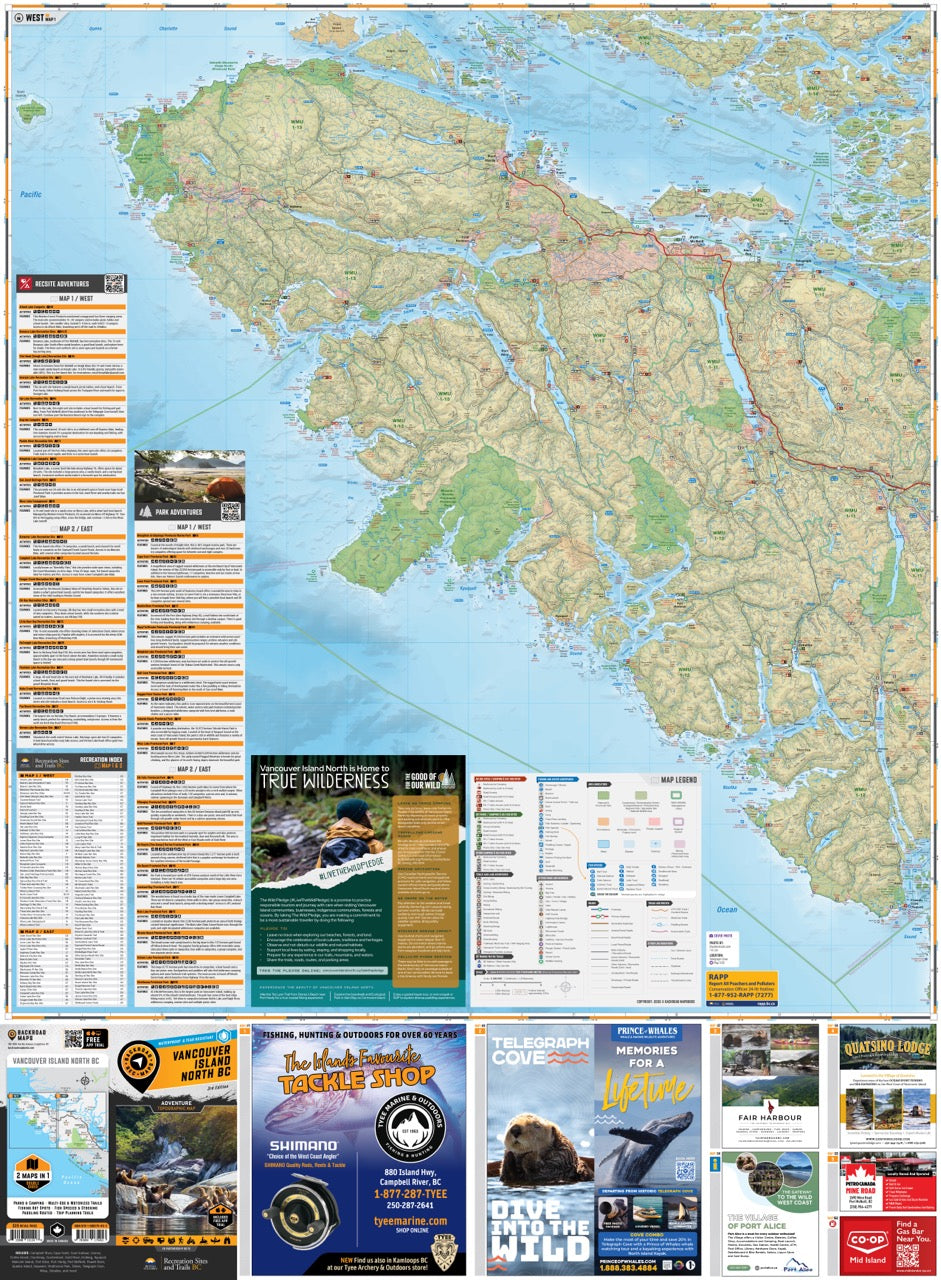Switch to the MAP 1 / WEST section header

pos(76,297)
